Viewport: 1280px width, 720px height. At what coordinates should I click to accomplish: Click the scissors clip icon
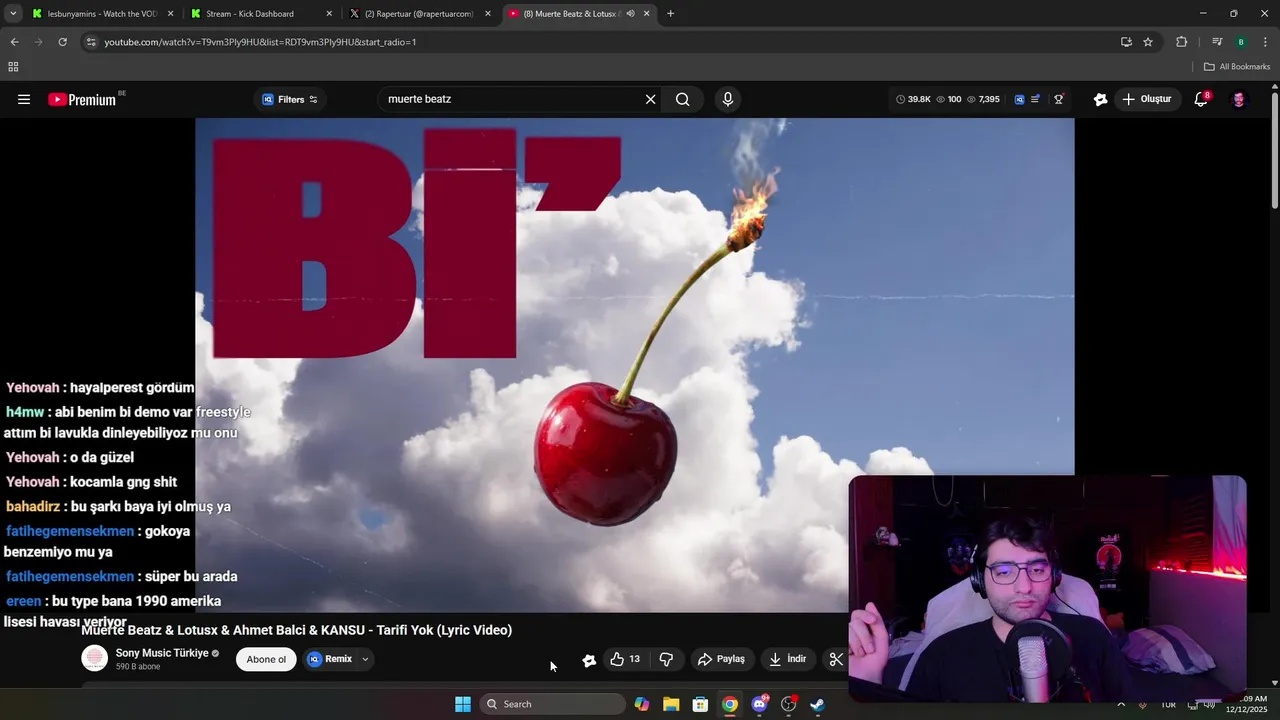(836, 659)
